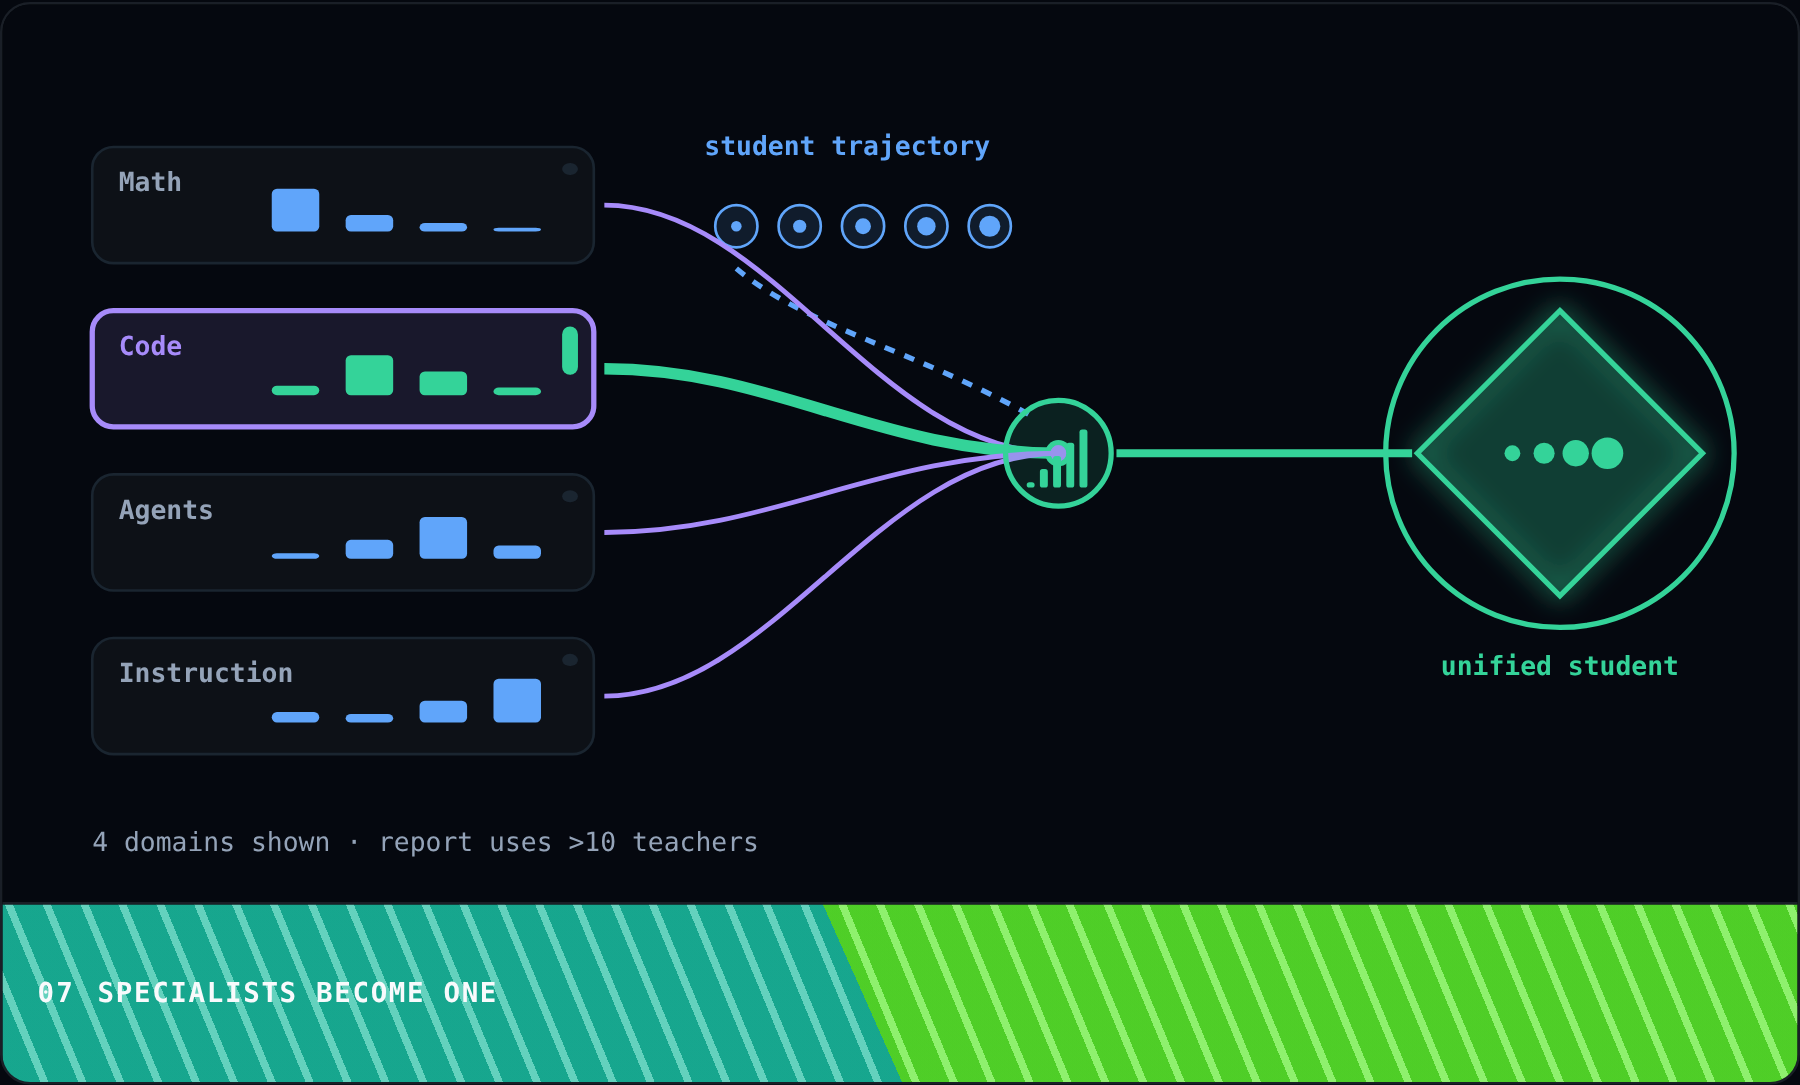Toggle the green Code card indicator
1800x1085 pixels.
[x=570, y=351]
